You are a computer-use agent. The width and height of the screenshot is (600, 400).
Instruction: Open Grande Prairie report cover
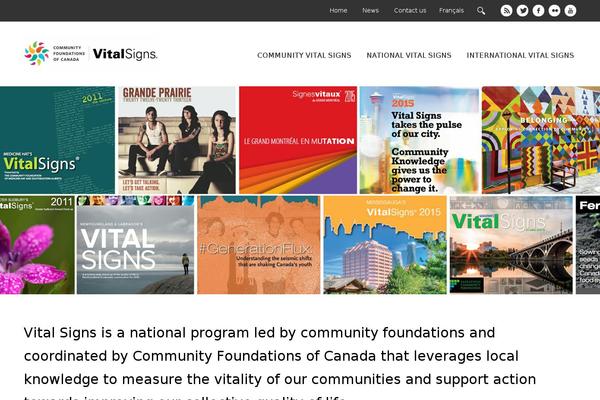tap(177, 140)
